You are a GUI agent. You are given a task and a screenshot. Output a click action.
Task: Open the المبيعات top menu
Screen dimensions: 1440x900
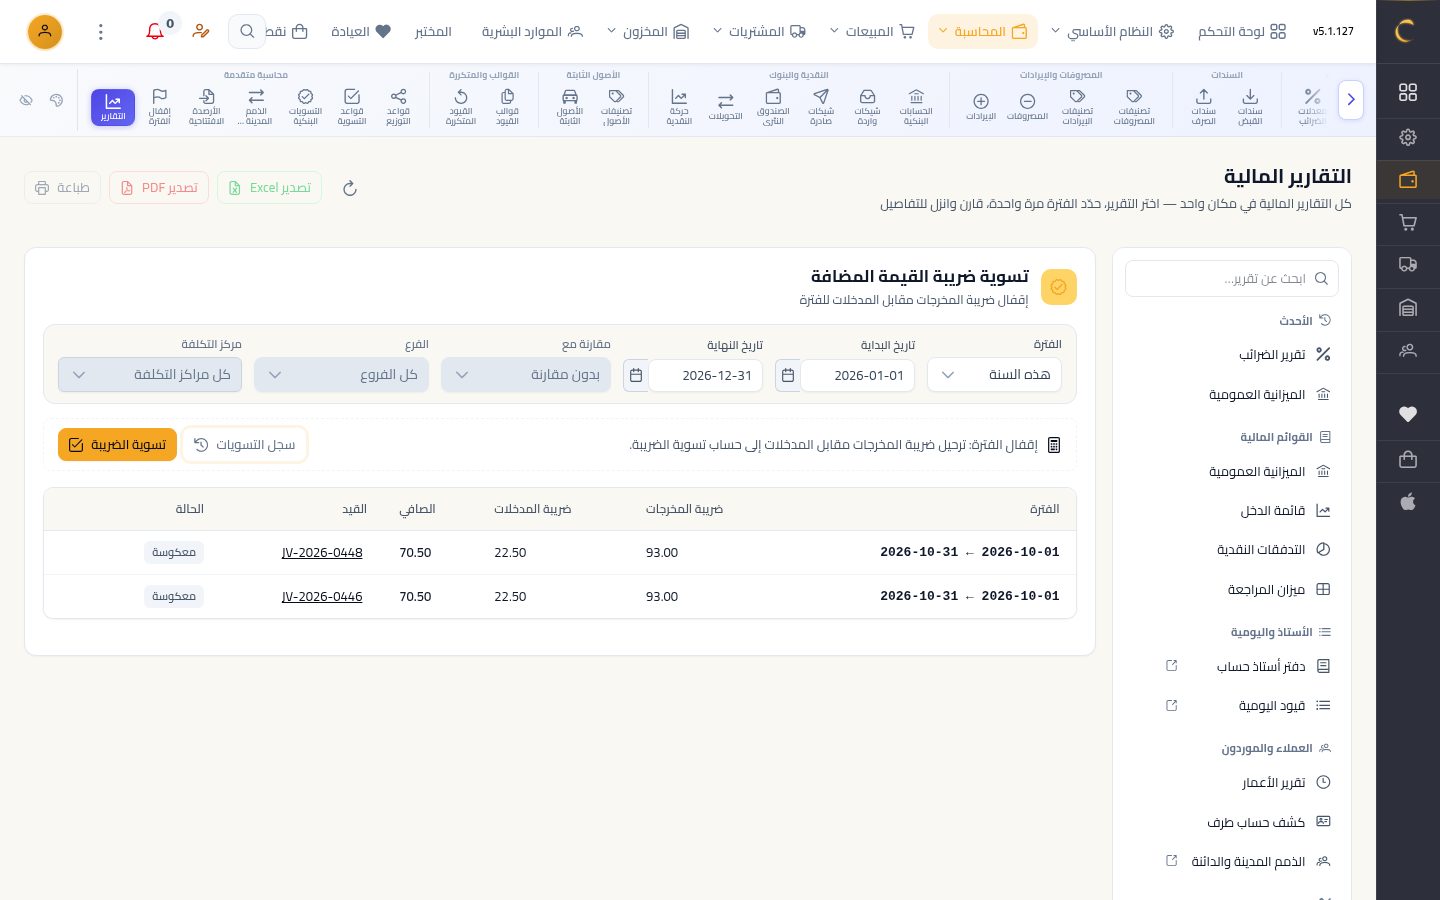(x=873, y=32)
